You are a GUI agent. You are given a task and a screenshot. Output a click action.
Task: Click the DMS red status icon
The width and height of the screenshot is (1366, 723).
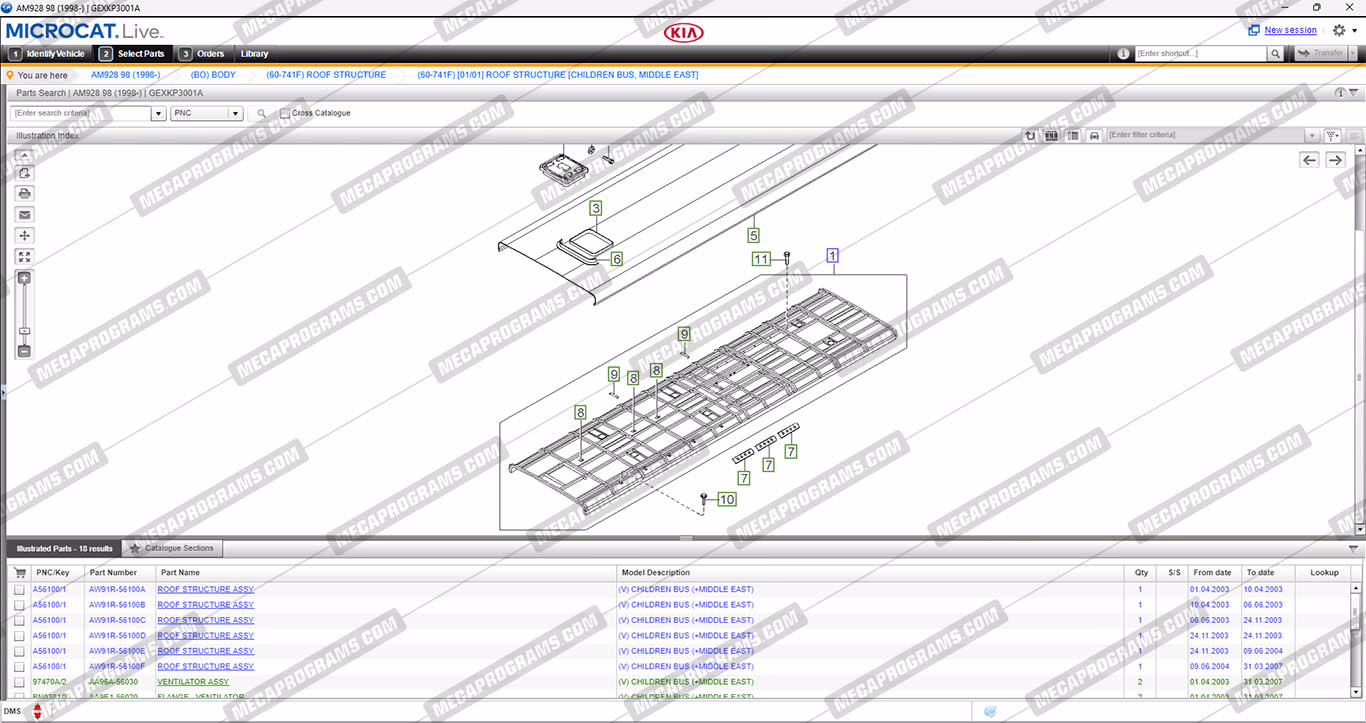(x=37, y=712)
